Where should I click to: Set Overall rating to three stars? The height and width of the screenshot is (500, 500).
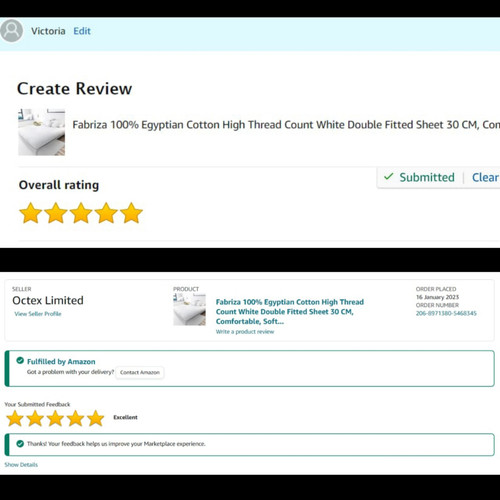point(81,213)
